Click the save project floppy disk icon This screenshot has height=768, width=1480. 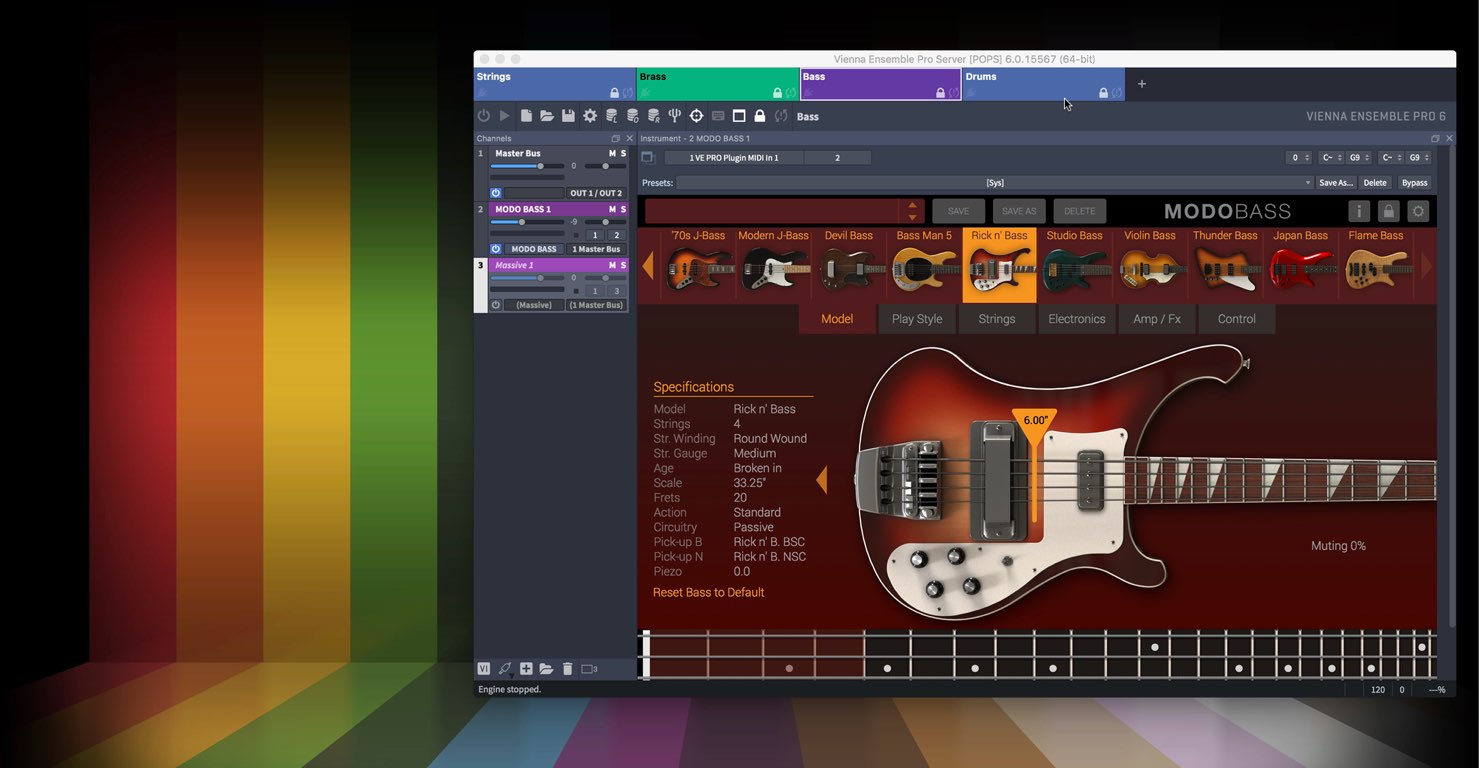click(568, 116)
